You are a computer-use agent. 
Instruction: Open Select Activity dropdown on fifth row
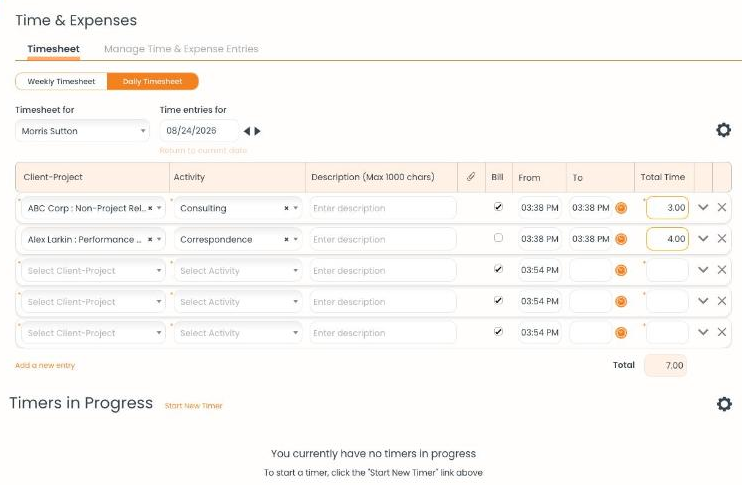point(238,333)
